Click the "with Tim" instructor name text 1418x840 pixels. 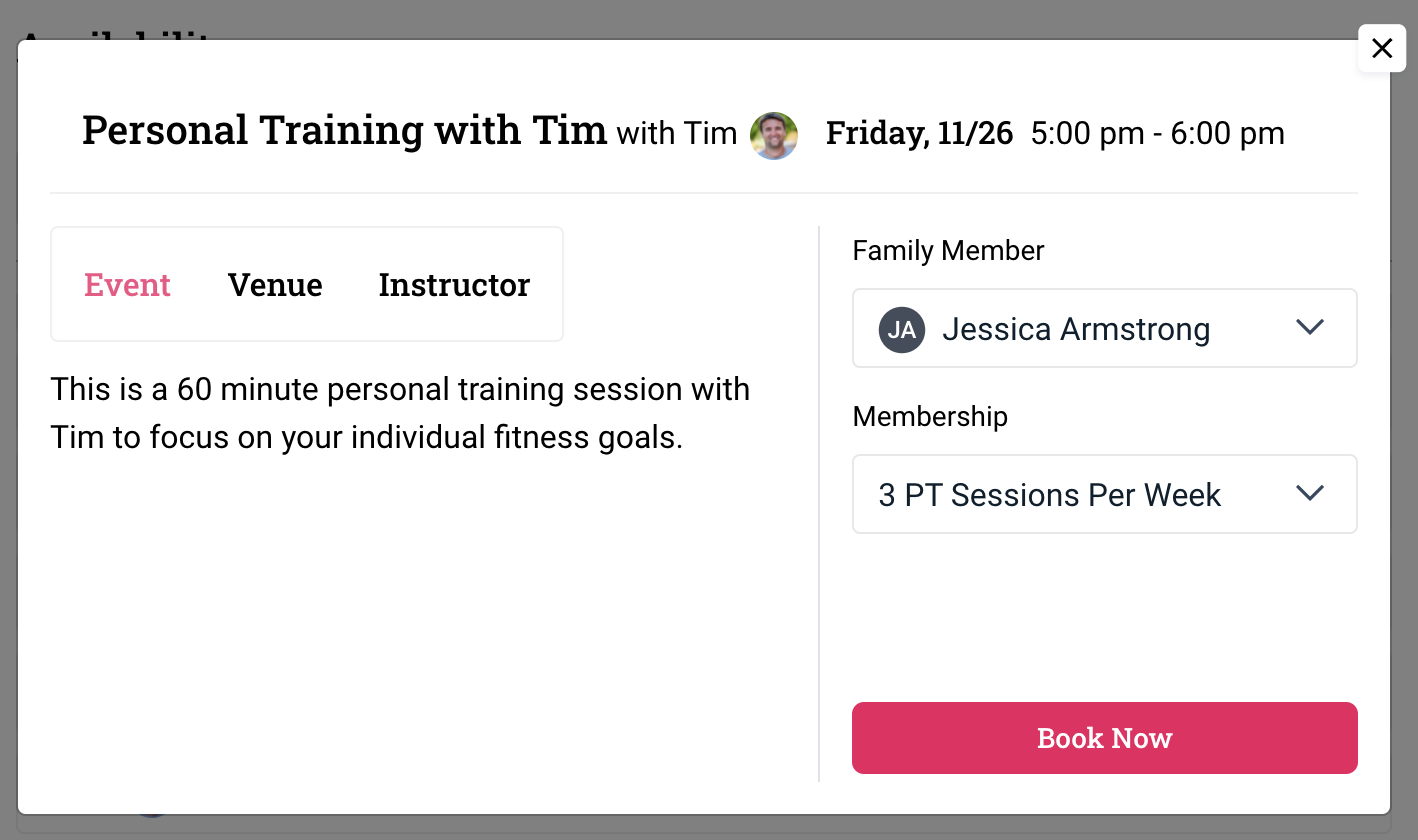coord(676,134)
